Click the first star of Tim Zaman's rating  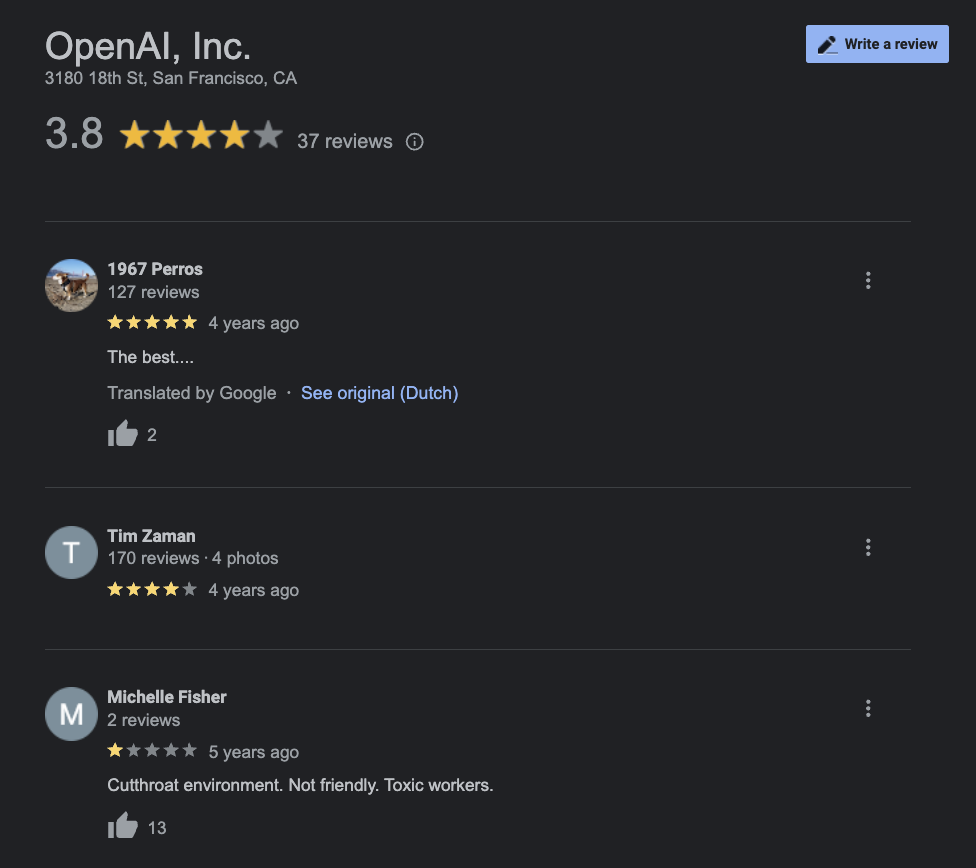(x=115, y=590)
